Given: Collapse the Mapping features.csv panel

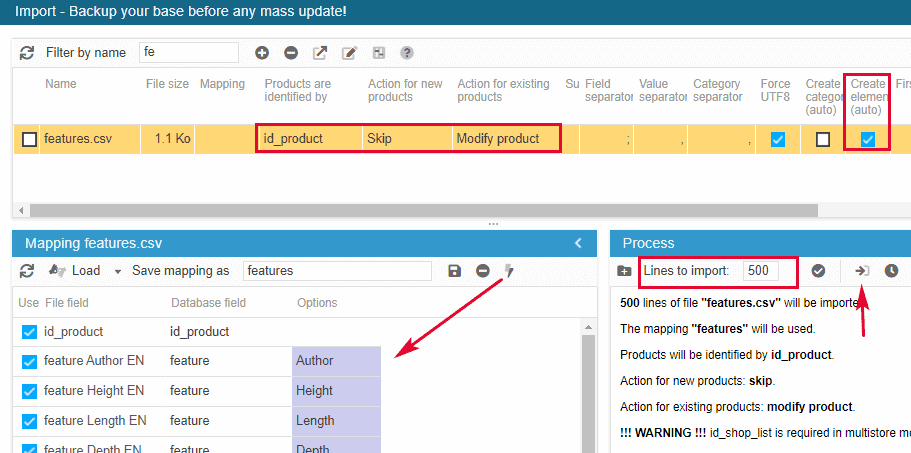Looking at the screenshot, I should coord(578,243).
